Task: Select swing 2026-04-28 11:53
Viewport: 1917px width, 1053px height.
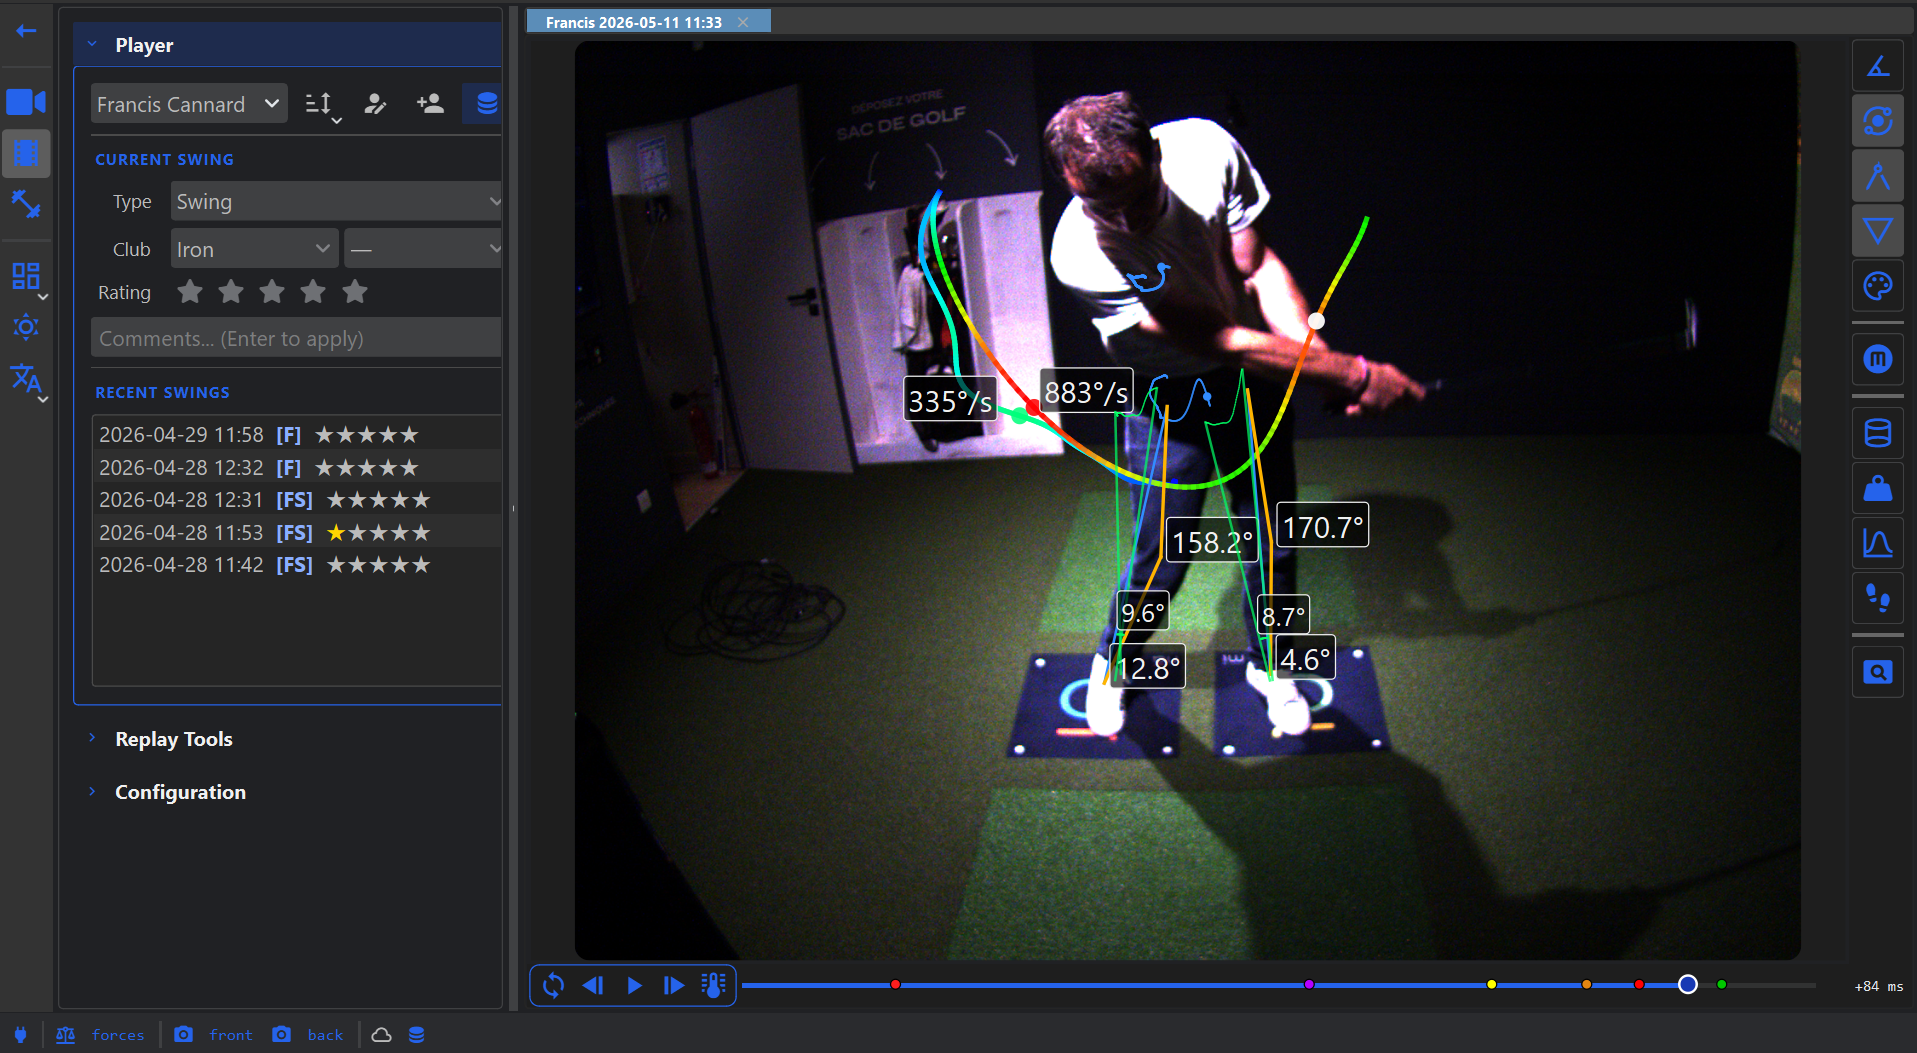Action: click(x=296, y=533)
